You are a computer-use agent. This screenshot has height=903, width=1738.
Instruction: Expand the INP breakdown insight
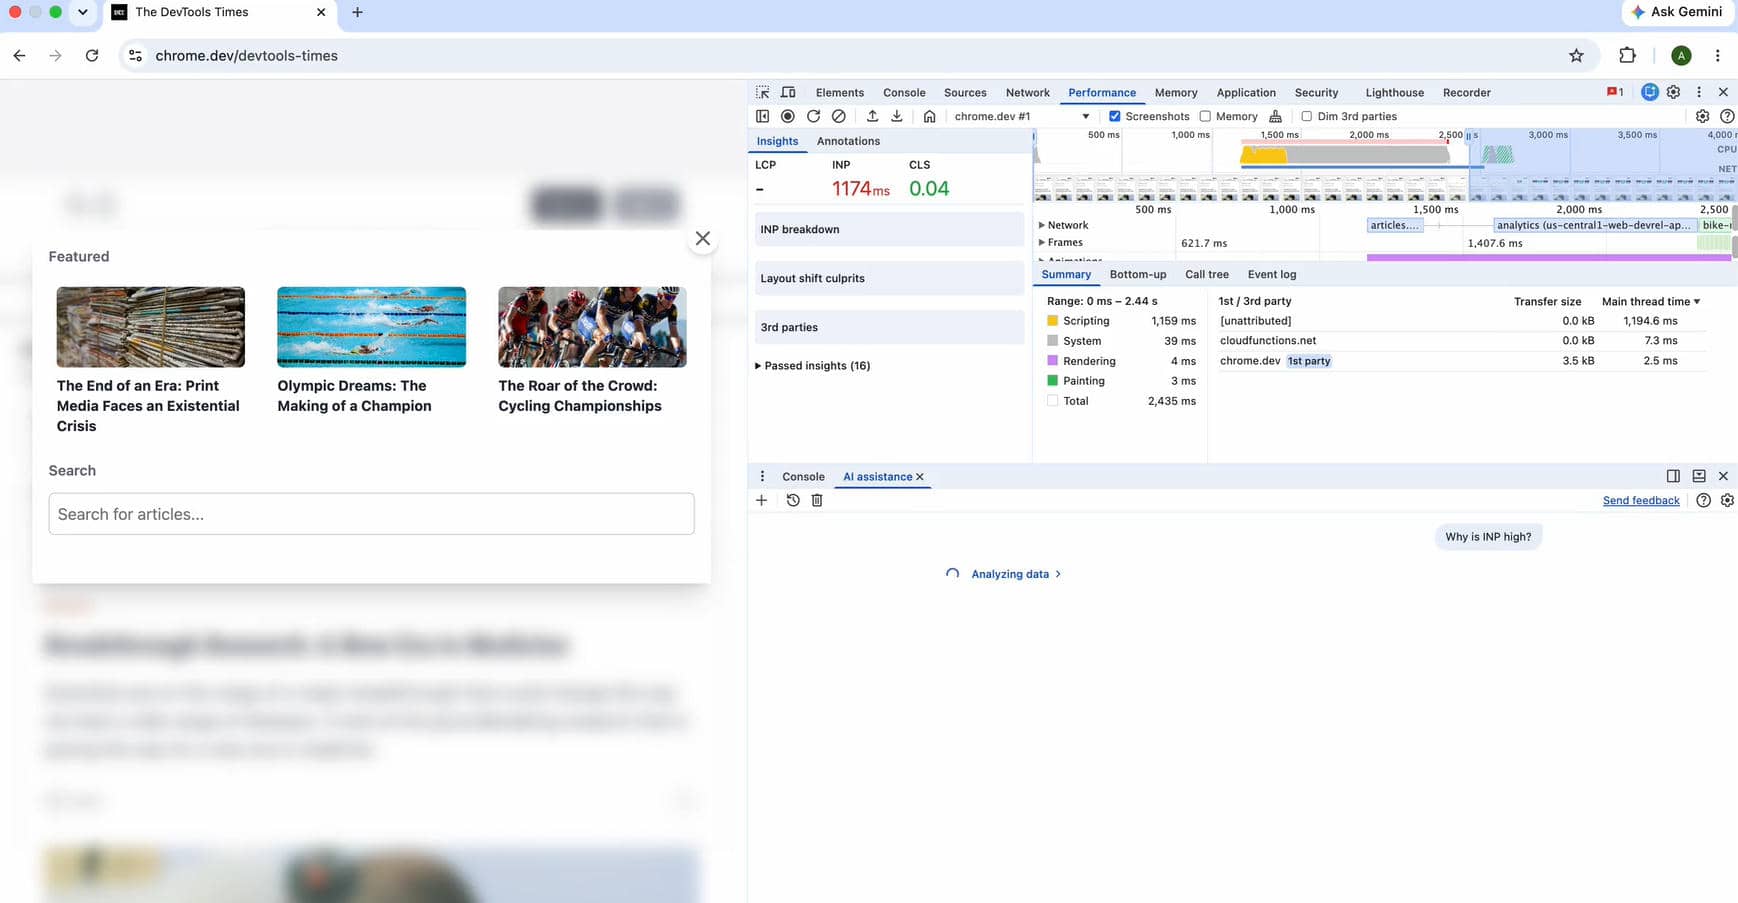[x=889, y=229]
